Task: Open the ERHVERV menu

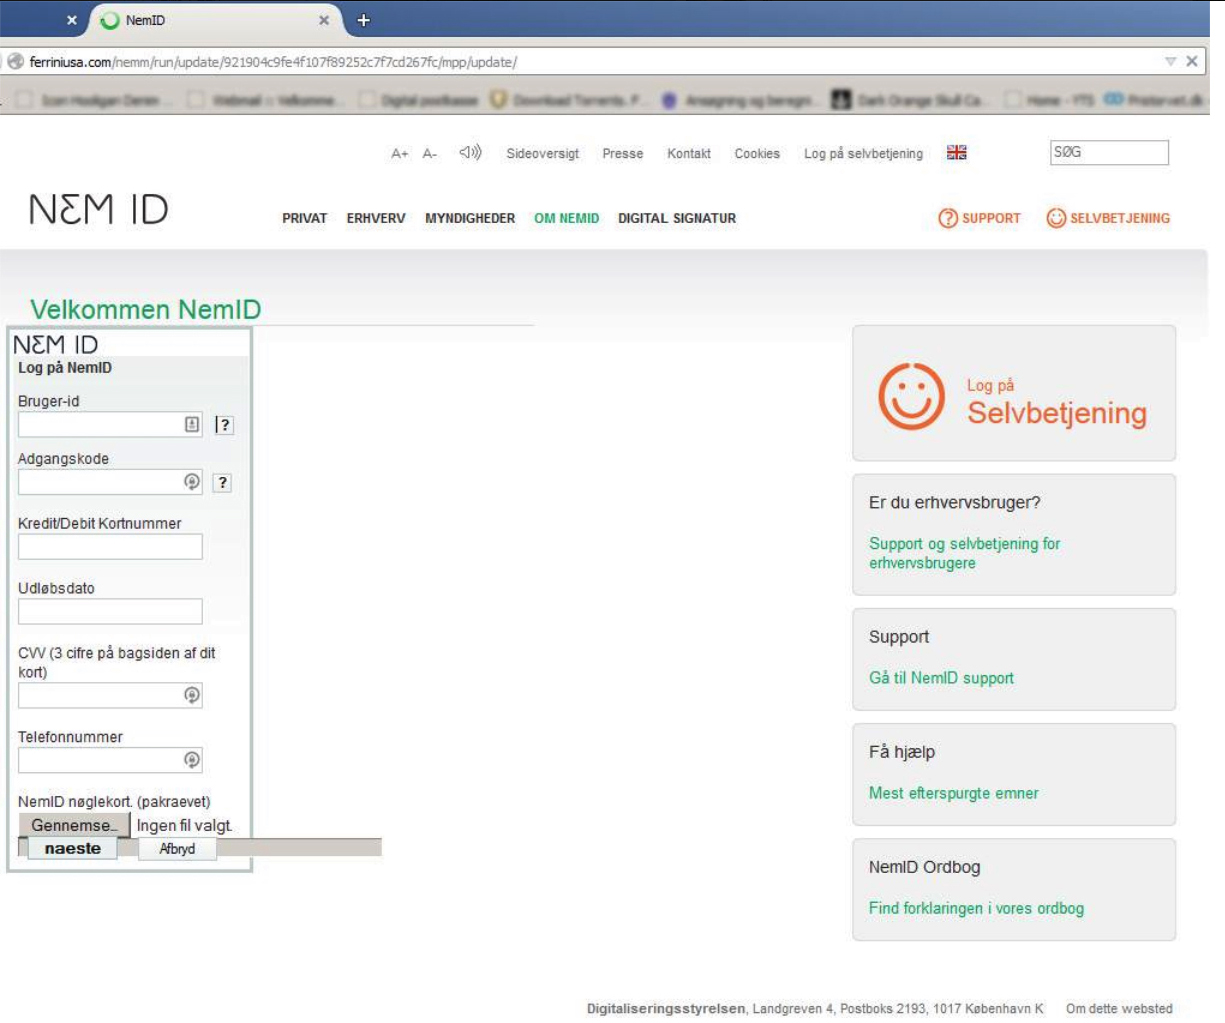Action: click(376, 218)
